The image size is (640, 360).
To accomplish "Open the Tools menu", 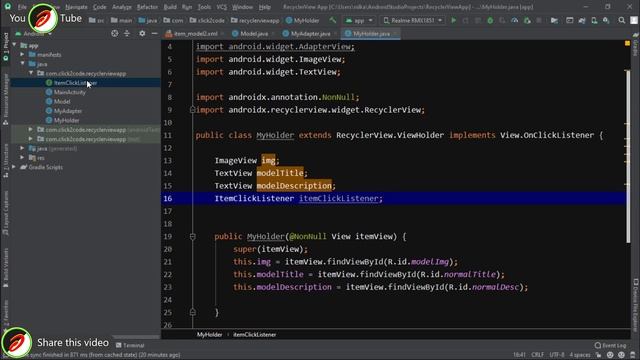I will tap(204, 7).
